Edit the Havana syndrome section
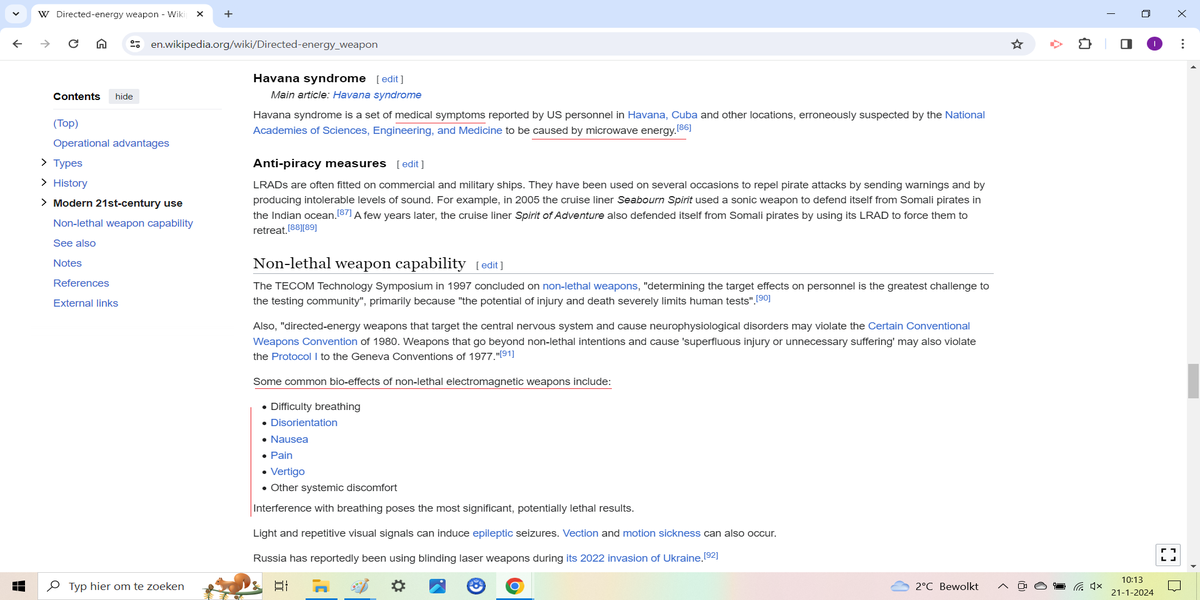Screen dimensions: 1200x600 tap(390, 79)
